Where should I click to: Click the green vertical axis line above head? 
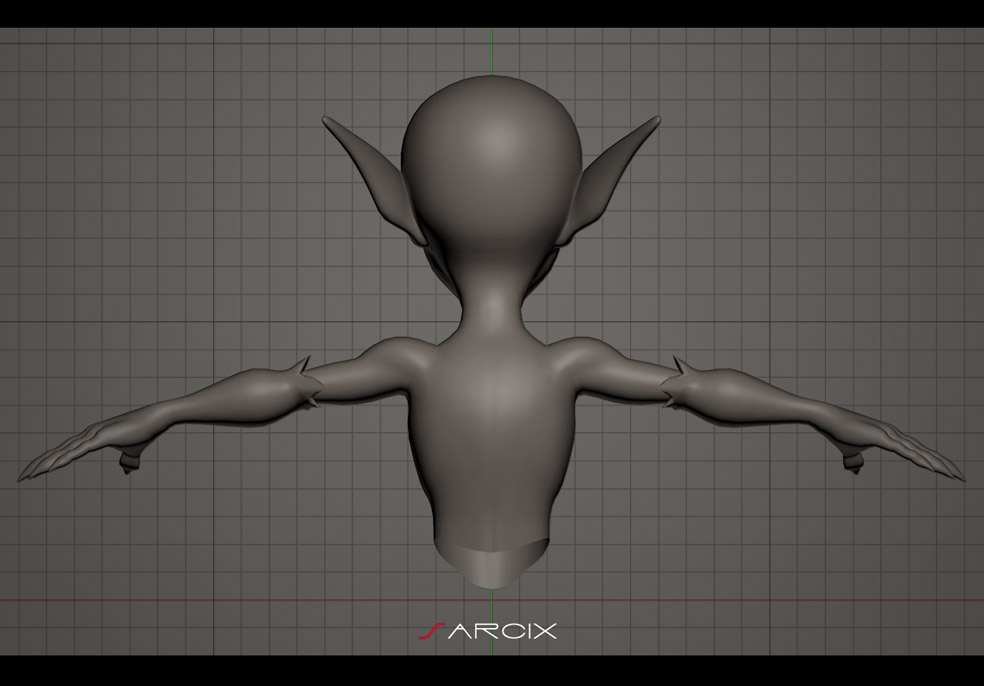tap(491, 51)
